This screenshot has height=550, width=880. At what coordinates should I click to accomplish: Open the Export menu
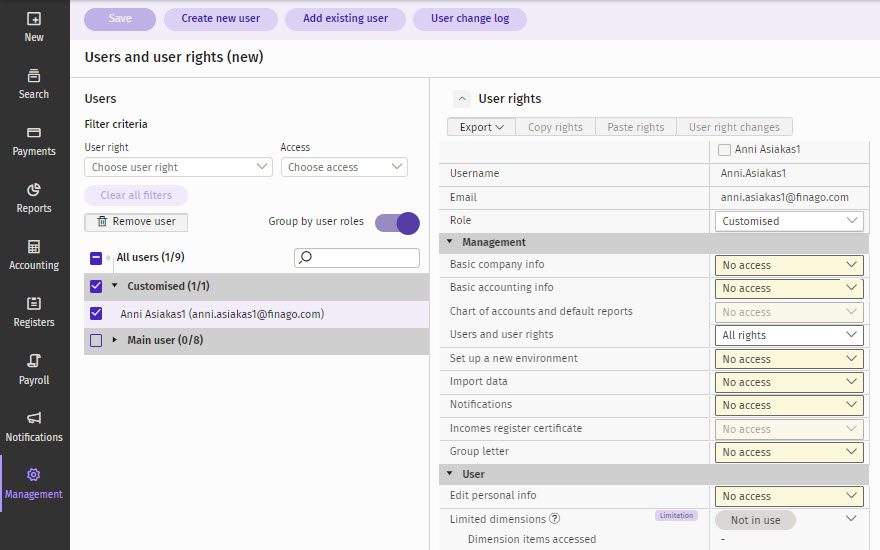pos(481,127)
